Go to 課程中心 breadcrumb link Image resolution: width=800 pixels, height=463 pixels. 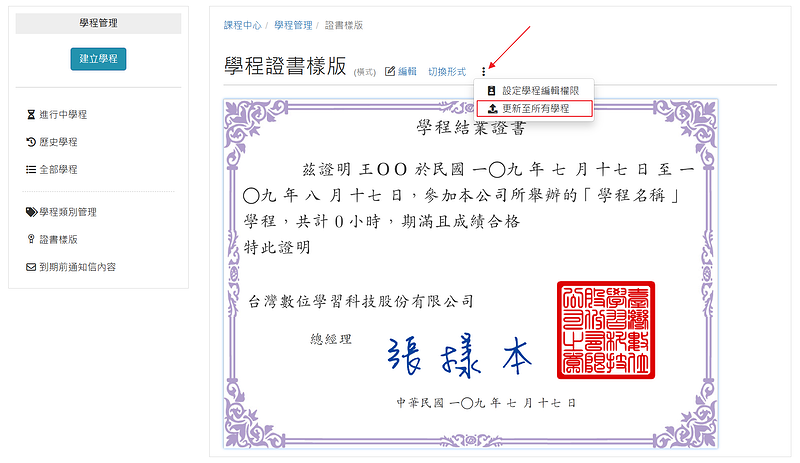point(242,26)
